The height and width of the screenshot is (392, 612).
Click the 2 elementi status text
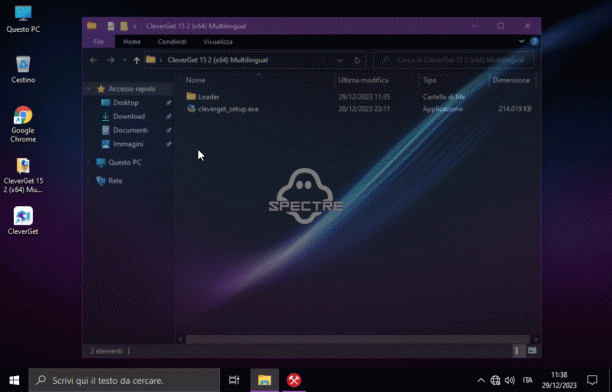click(x=107, y=351)
